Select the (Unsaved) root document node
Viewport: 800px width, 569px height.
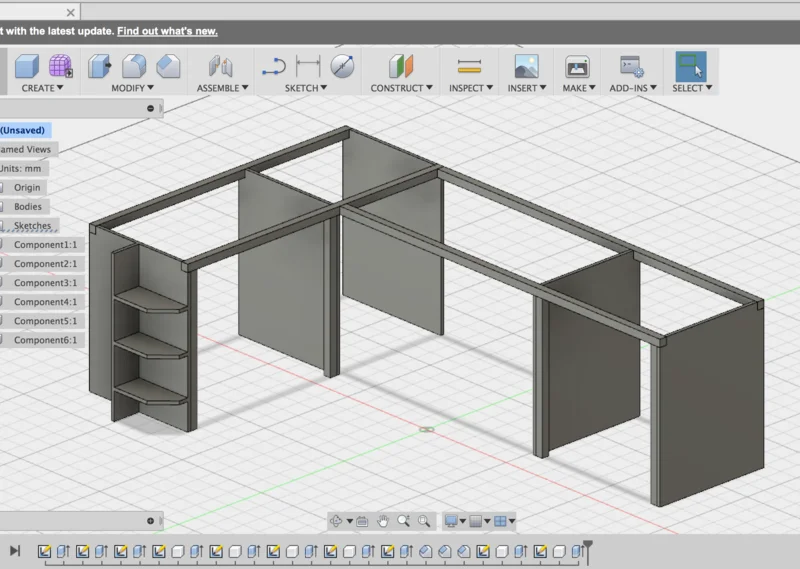point(22,130)
